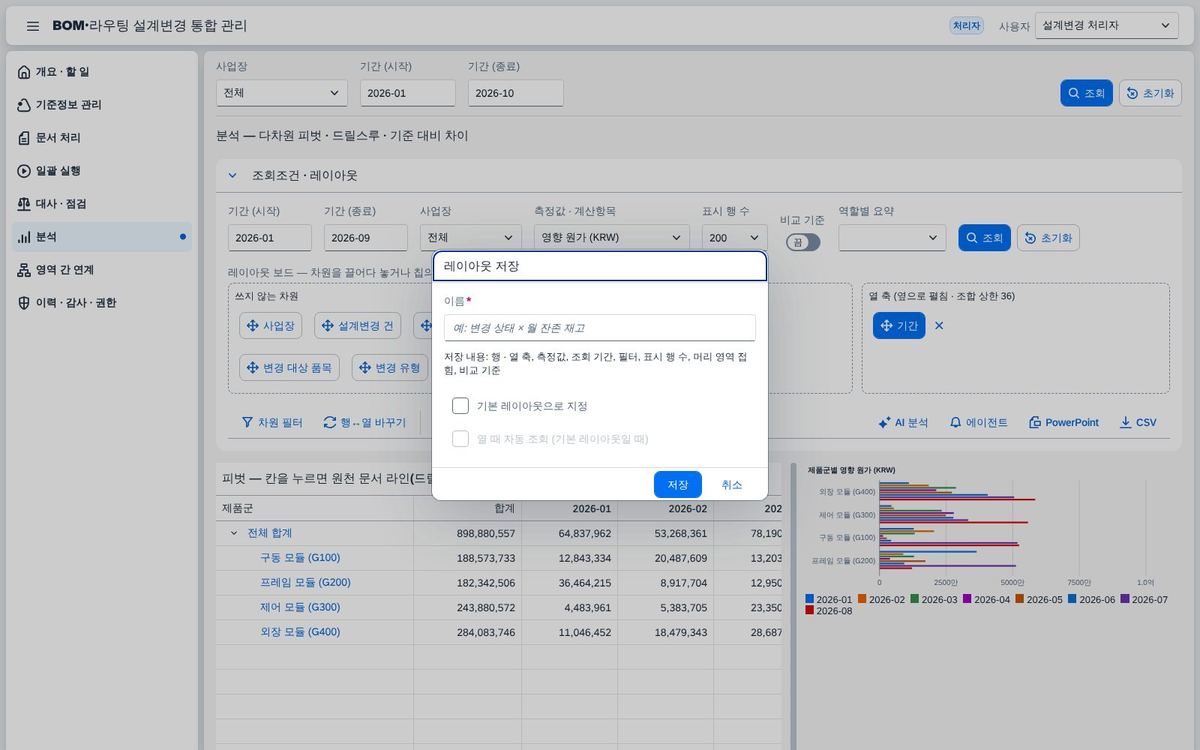The height and width of the screenshot is (750, 1200).
Task: Export to PowerPoint
Action: click(x=1063, y=423)
